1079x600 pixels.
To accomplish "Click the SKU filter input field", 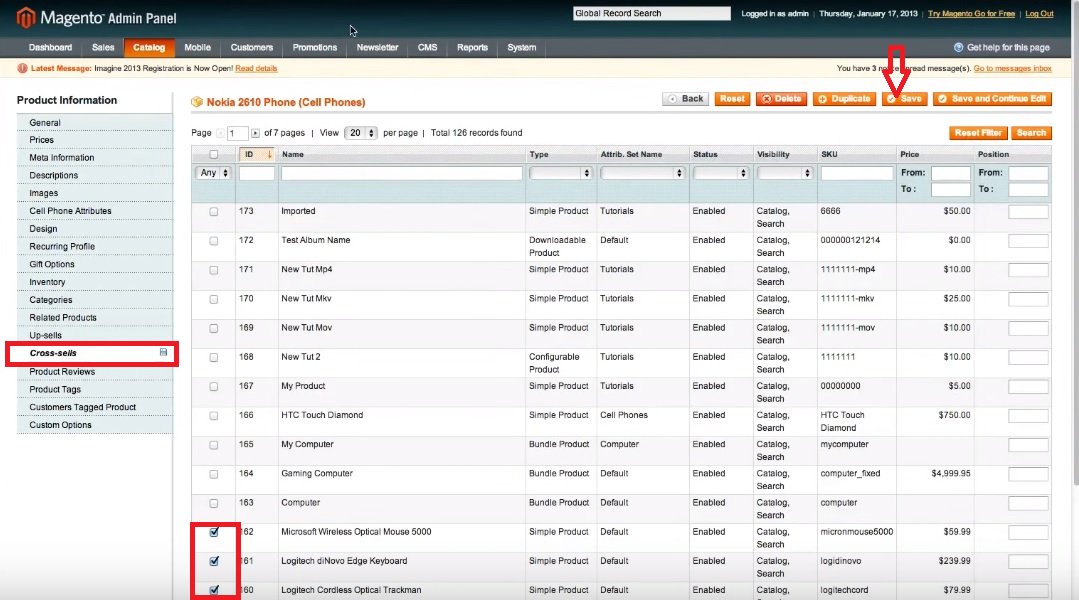I will (x=857, y=173).
